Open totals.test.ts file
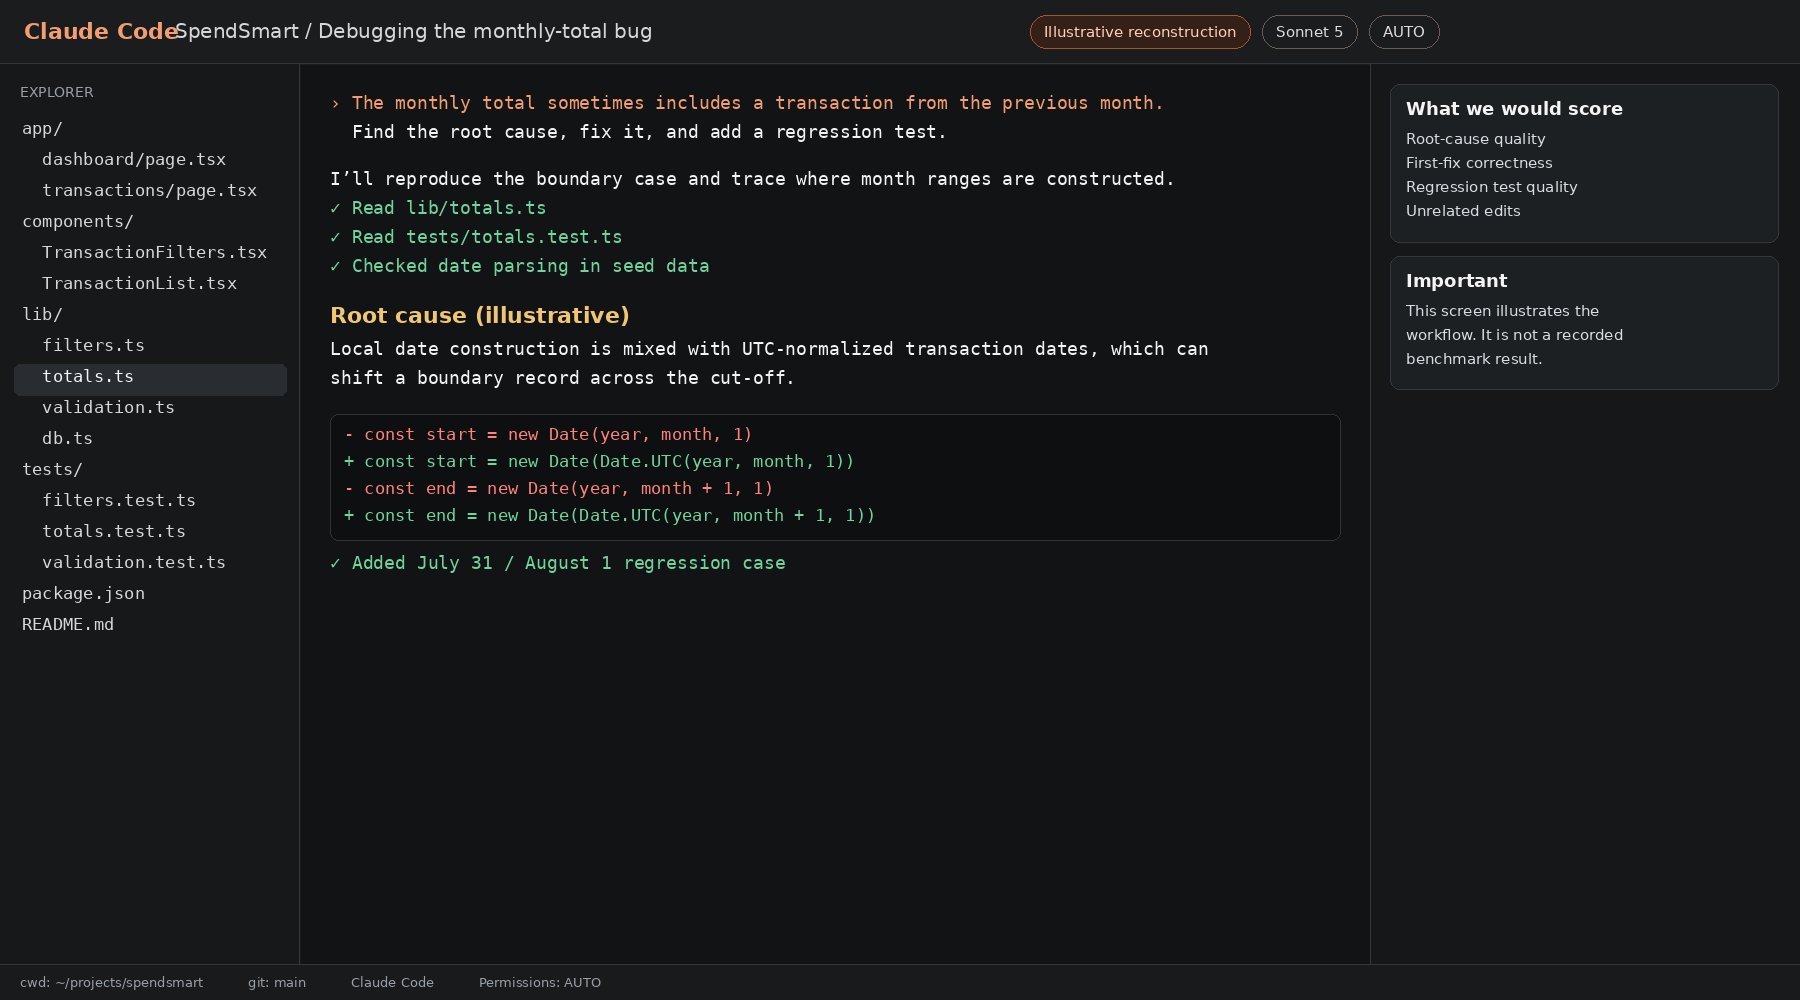Image resolution: width=1800 pixels, height=1000 pixels. click(114, 532)
